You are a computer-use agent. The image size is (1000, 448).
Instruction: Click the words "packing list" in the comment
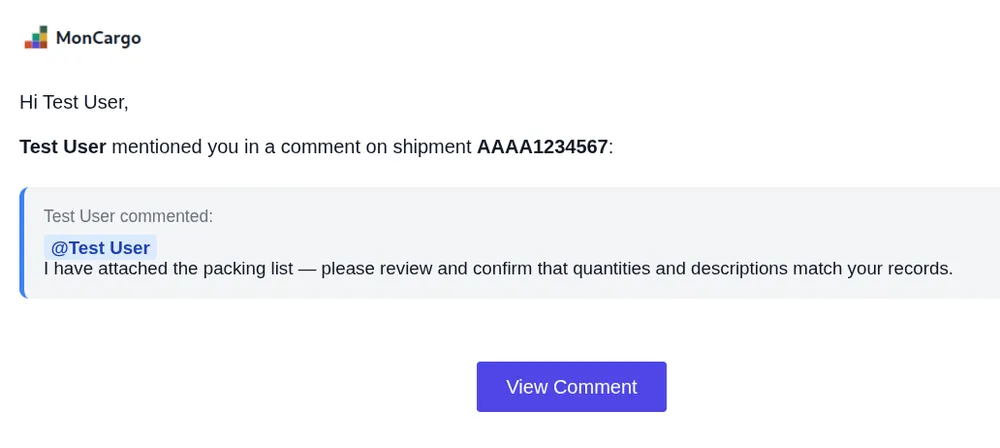[246, 269]
